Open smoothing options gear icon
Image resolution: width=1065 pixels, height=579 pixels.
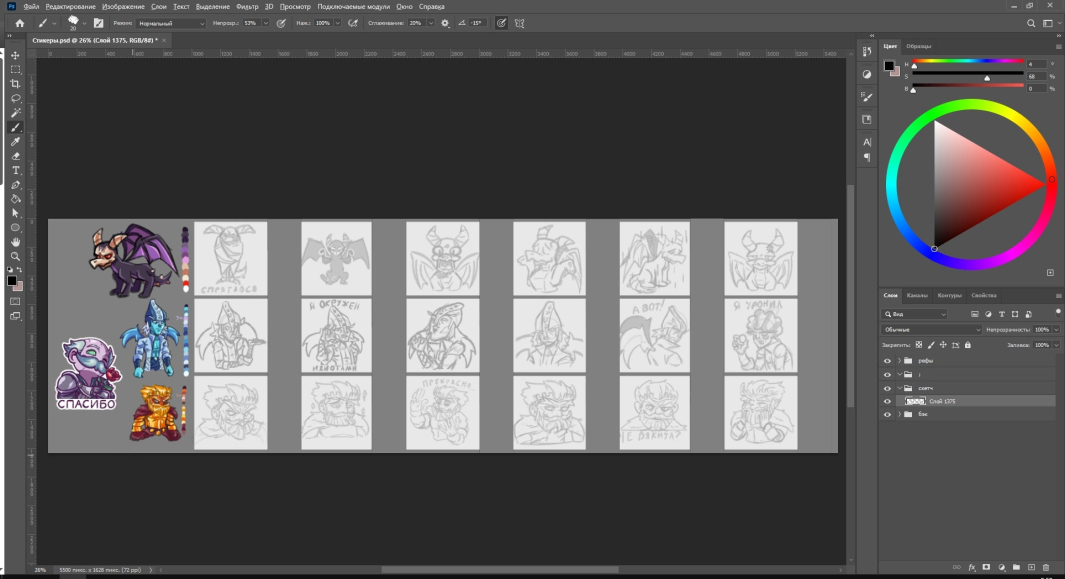(x=445, y=23)
